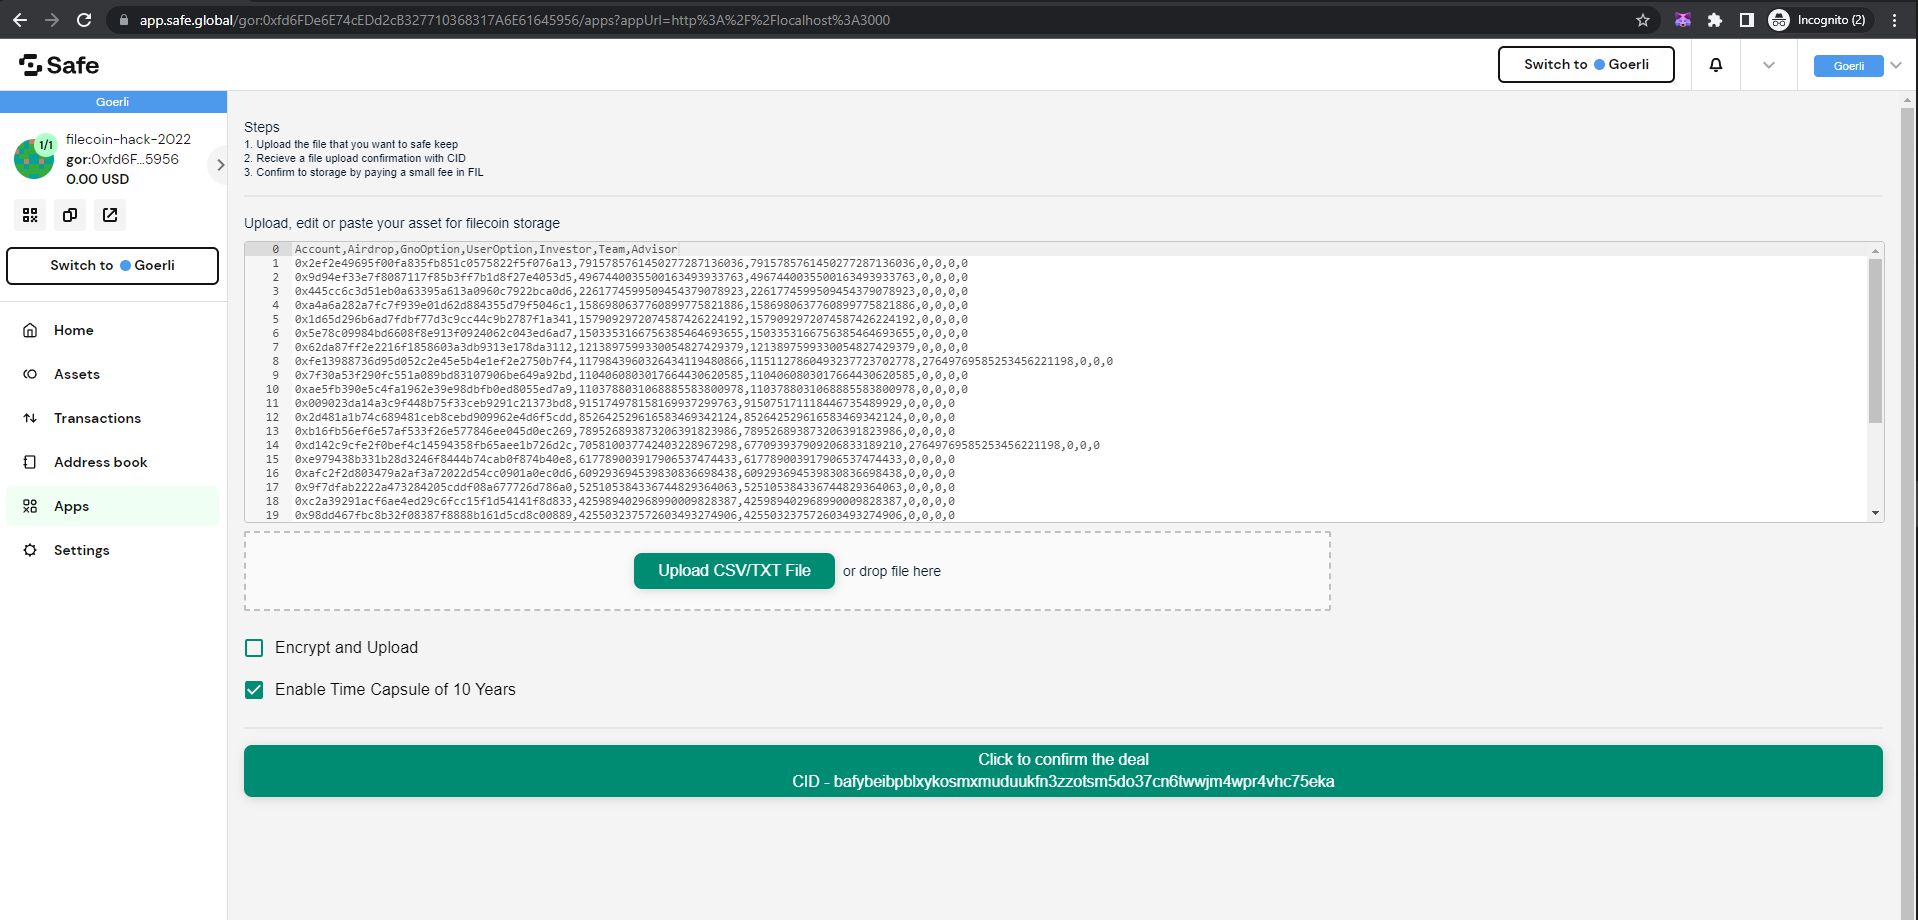
Task: Bookmark this page with the star icon
Action: coord(1642,20)
